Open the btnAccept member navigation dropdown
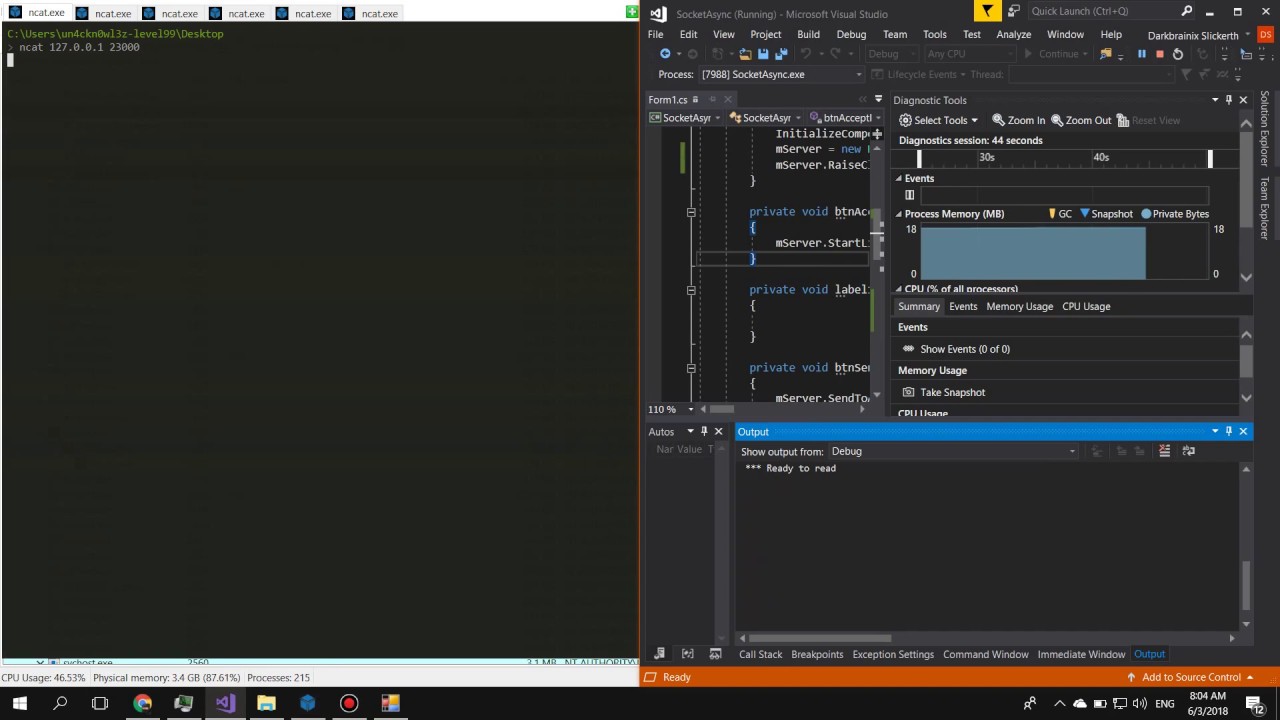 click(x=878, y=118)
